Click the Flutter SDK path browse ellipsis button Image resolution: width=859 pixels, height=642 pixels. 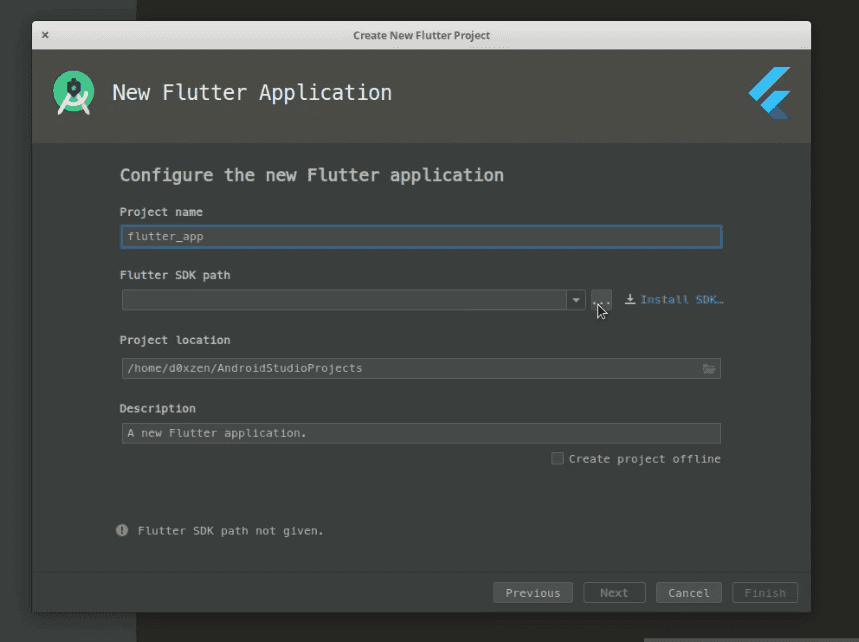tap(601, 300)
